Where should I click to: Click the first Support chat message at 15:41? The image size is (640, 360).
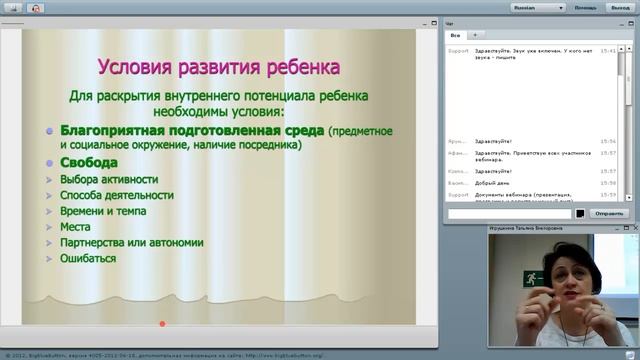tap(533, 54)
